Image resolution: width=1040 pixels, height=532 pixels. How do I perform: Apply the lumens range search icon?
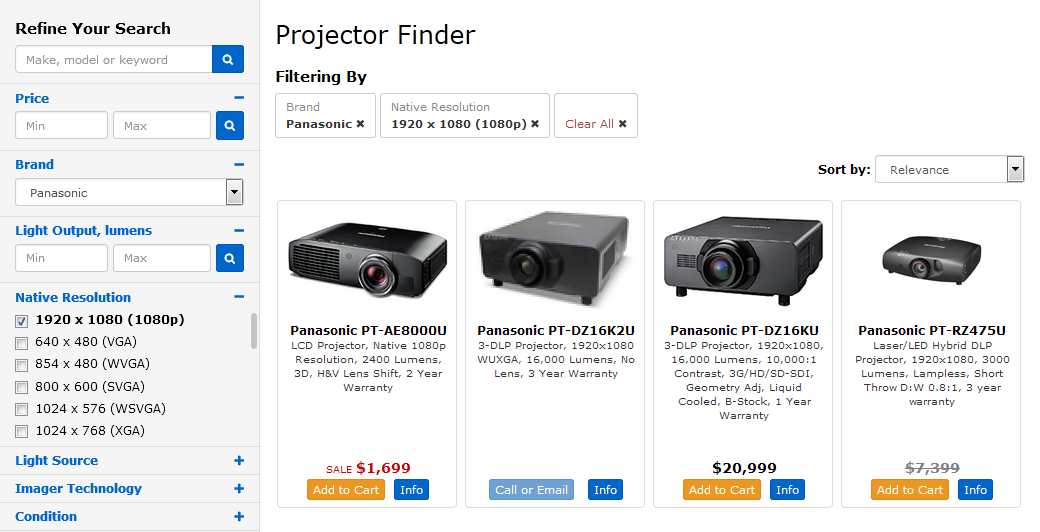click(229, 258)
